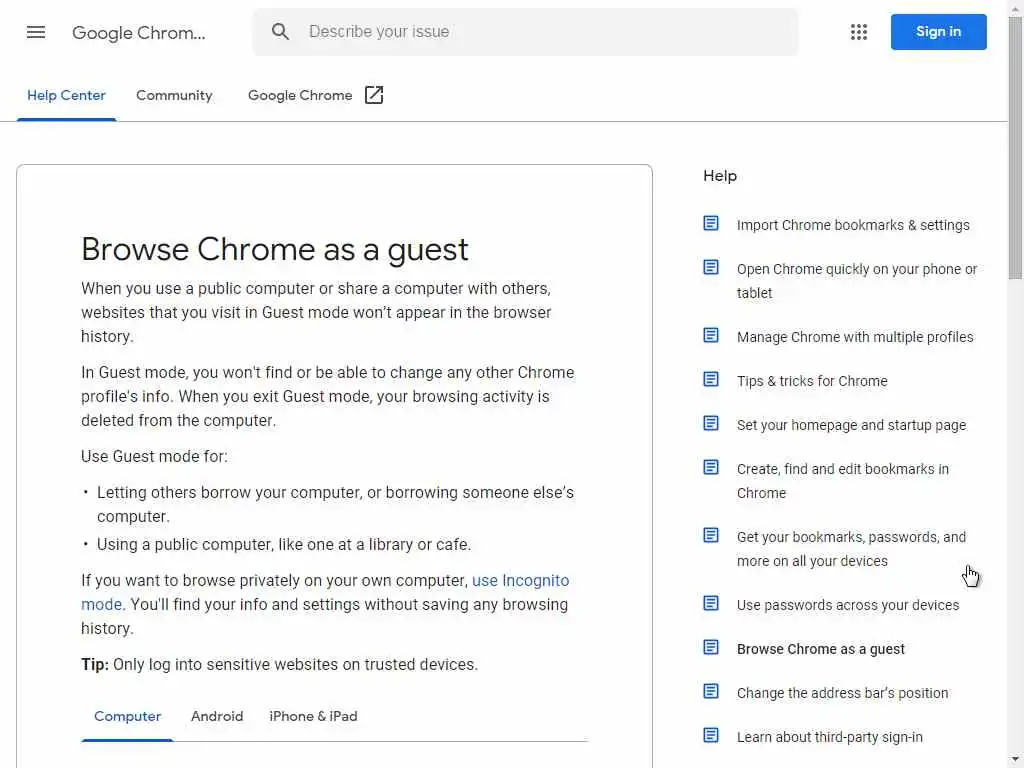Open the Google apps grid

[859, 32]
